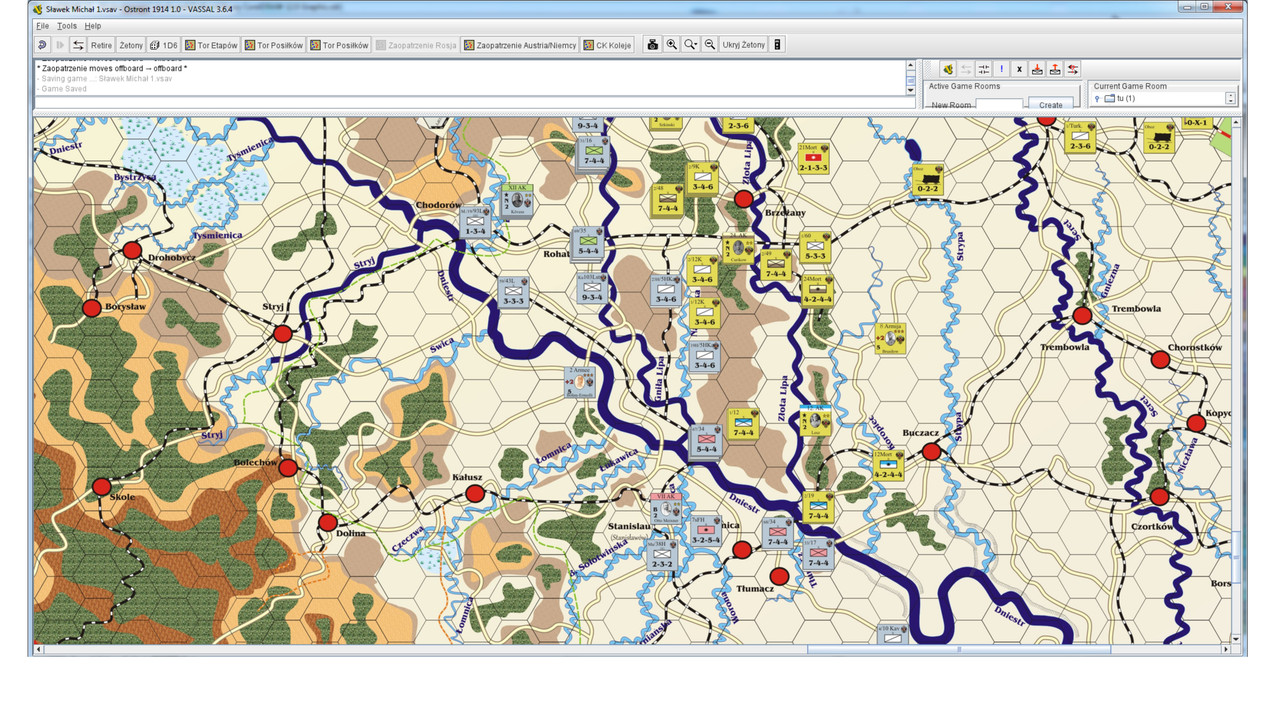Click the map scroll right arrow
Screen dimensions: 1280x718
pyautogui.click(x=1226, y=650)
